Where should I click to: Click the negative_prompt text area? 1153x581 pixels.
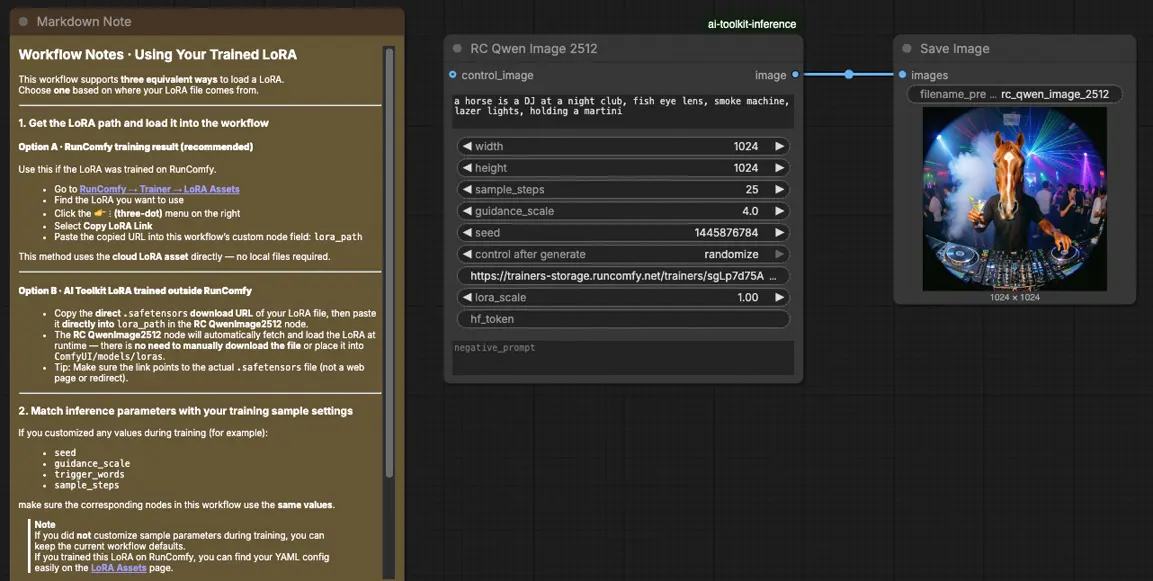[624, 358]
